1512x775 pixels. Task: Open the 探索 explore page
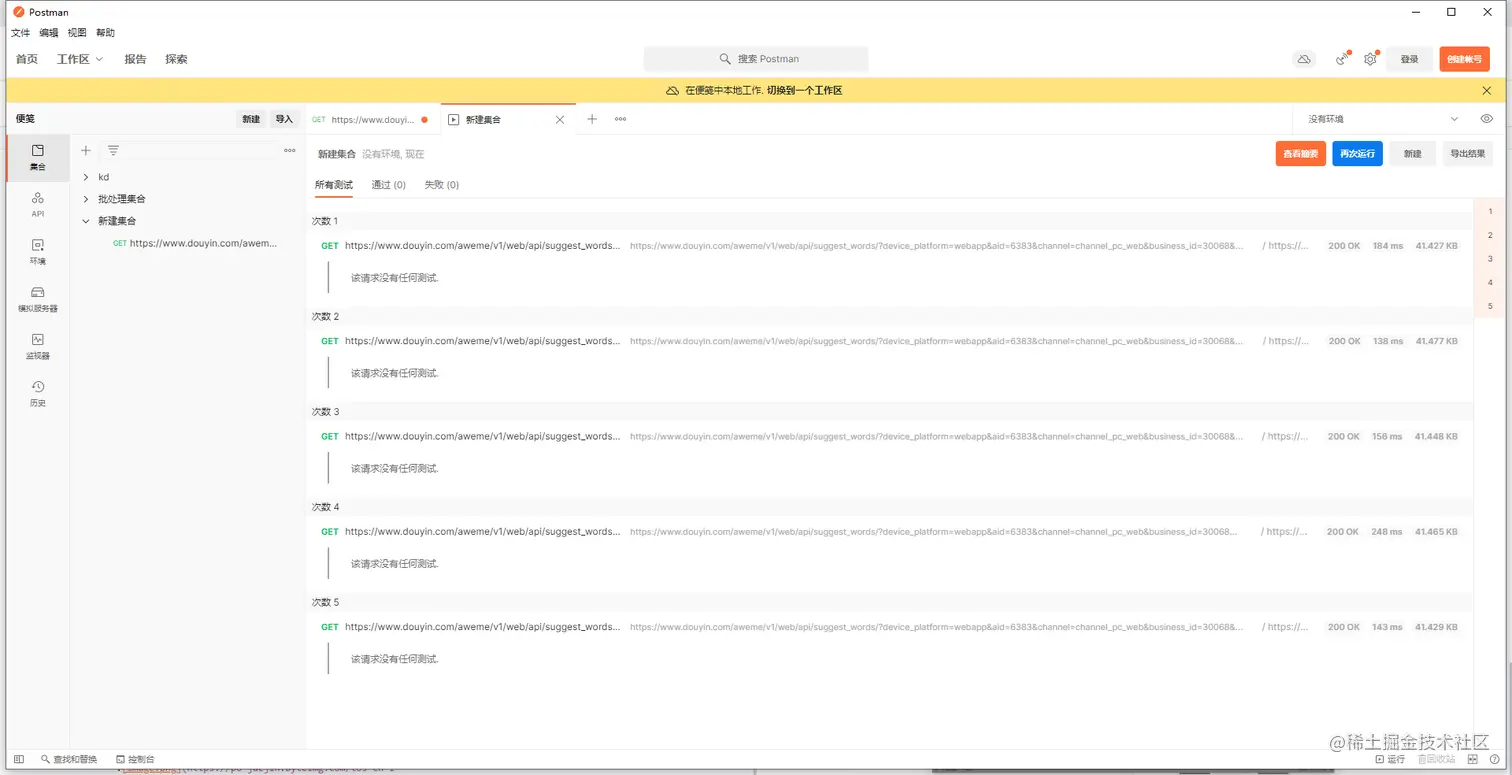point(176,59)
